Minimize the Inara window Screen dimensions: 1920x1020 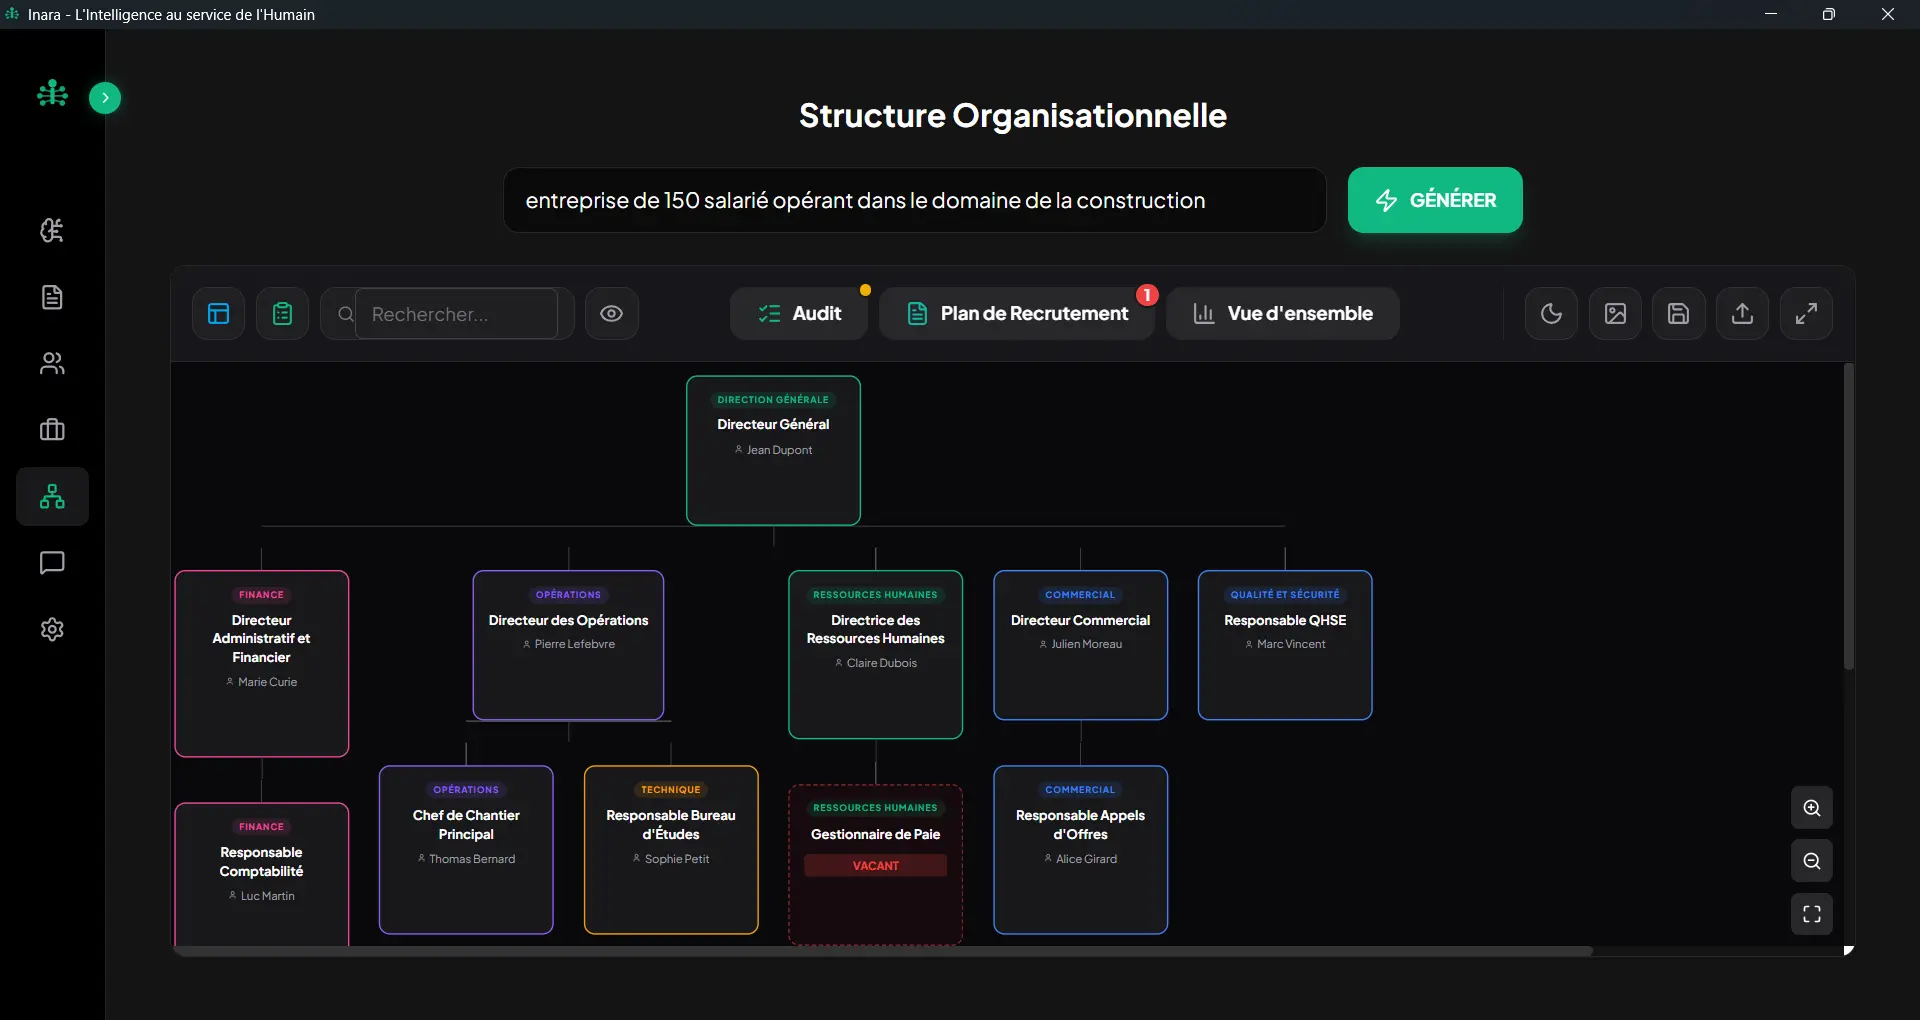point(1771,14)
